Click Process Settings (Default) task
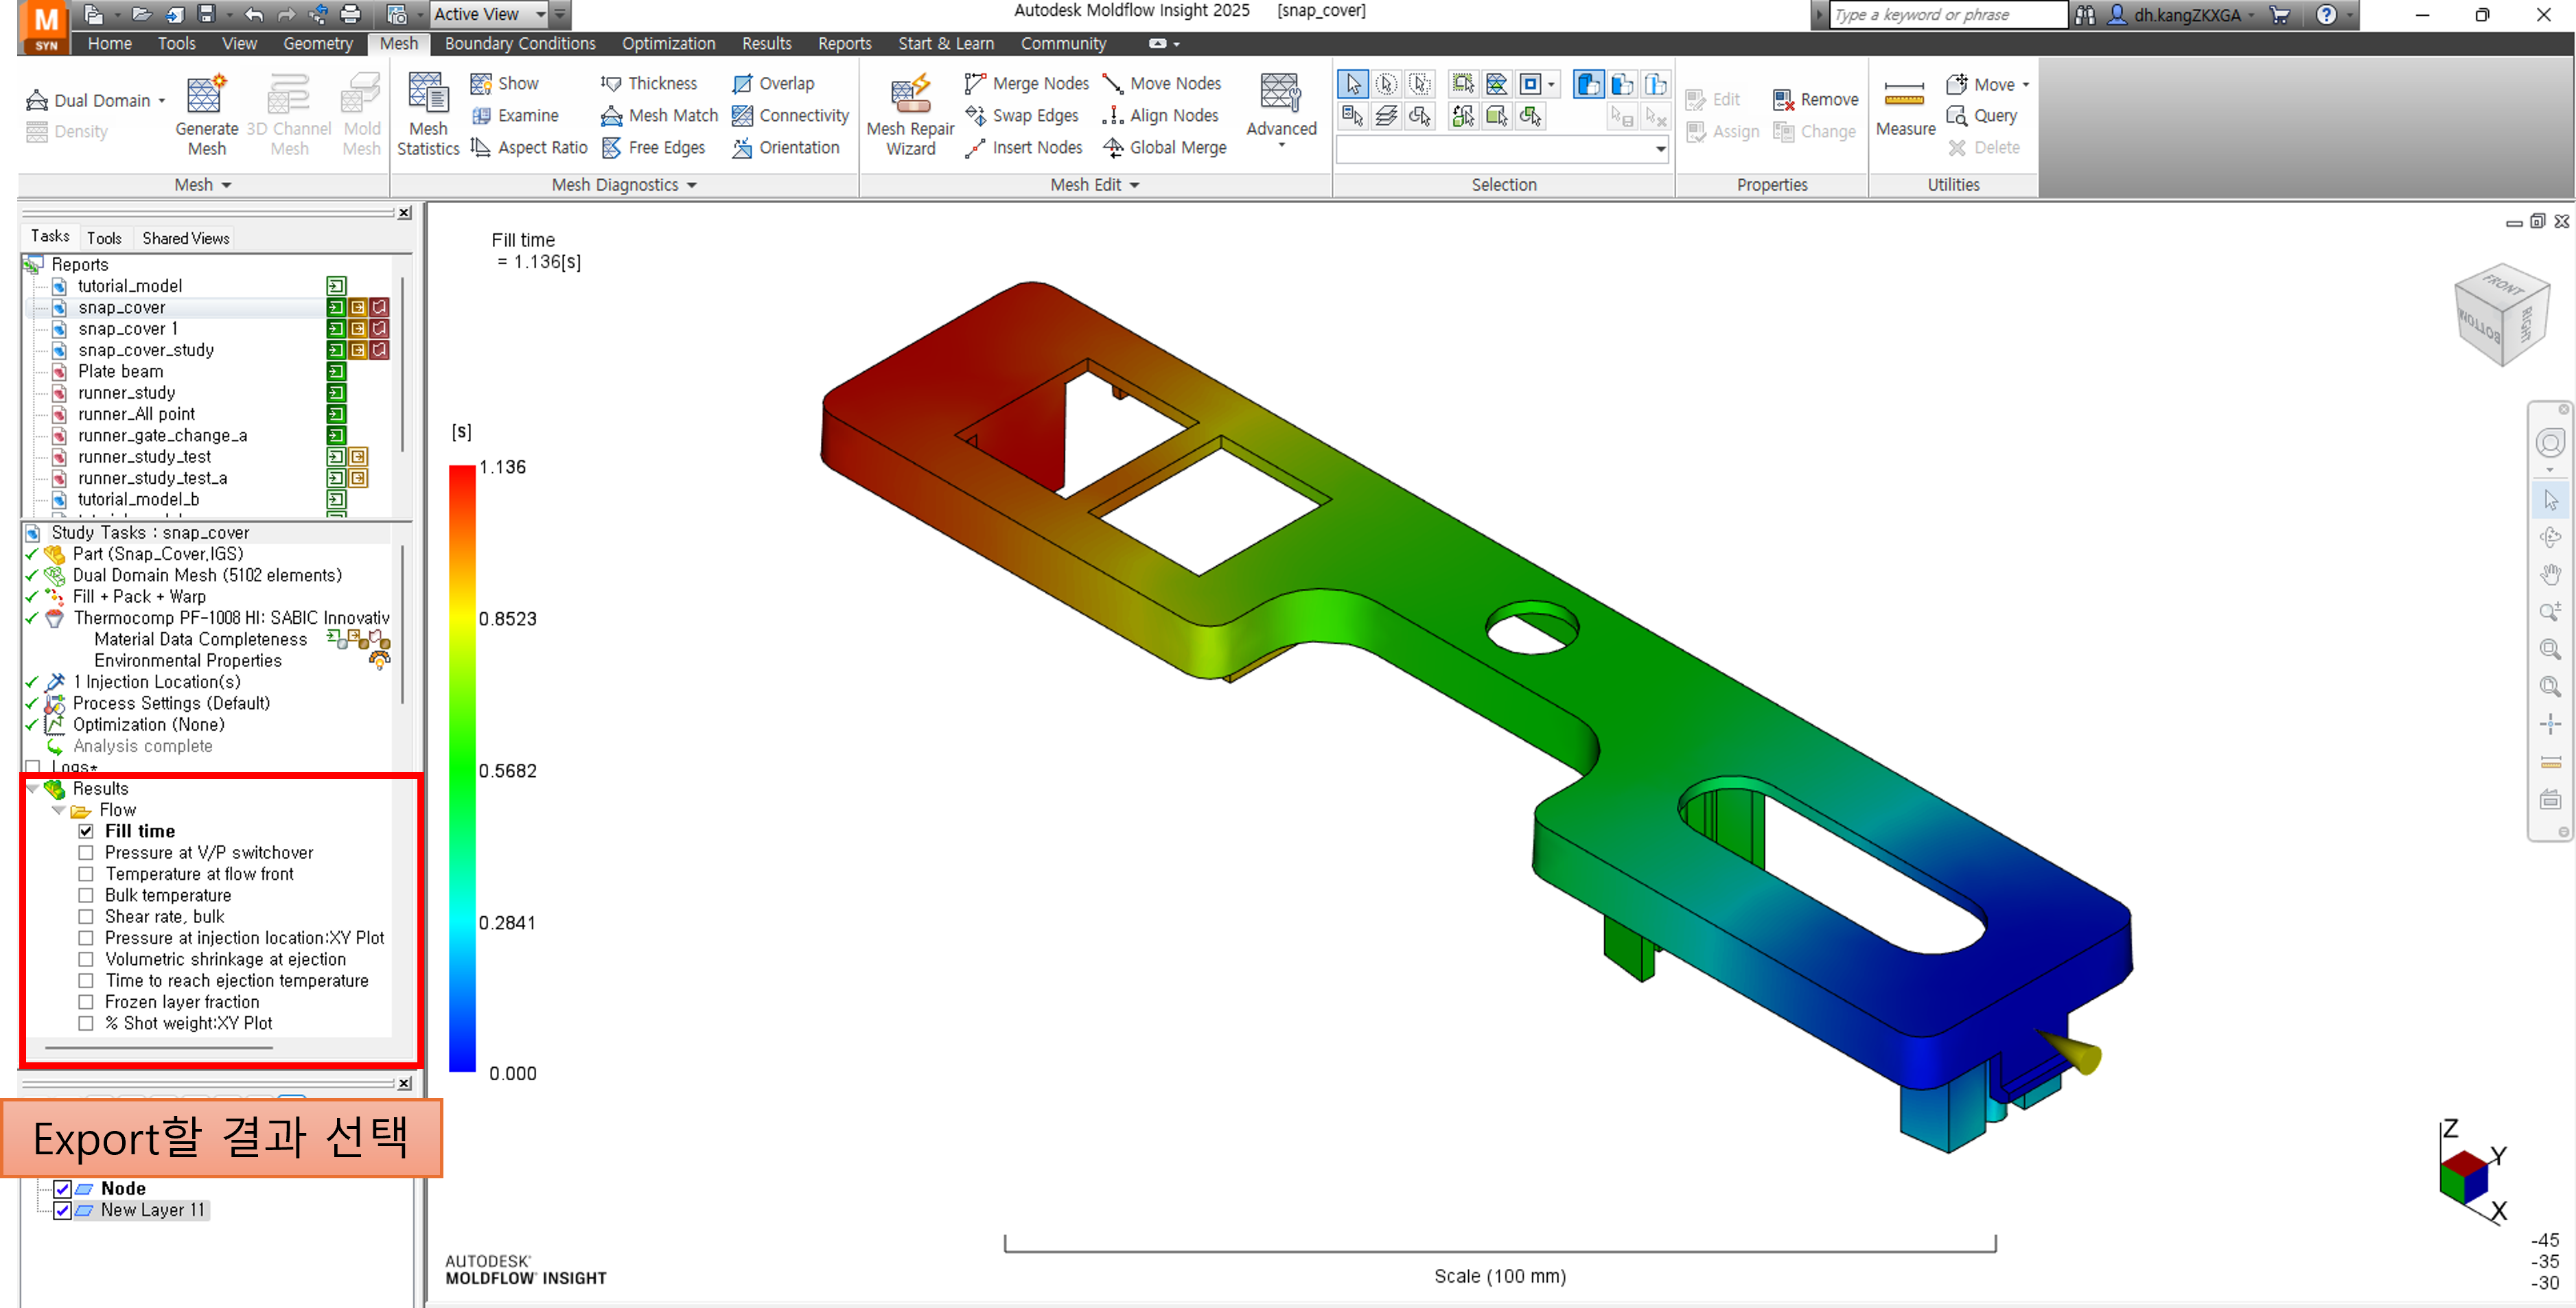Image resolution: width=2576 pixels, height=1308 pixels. click(x=171, y=704)
